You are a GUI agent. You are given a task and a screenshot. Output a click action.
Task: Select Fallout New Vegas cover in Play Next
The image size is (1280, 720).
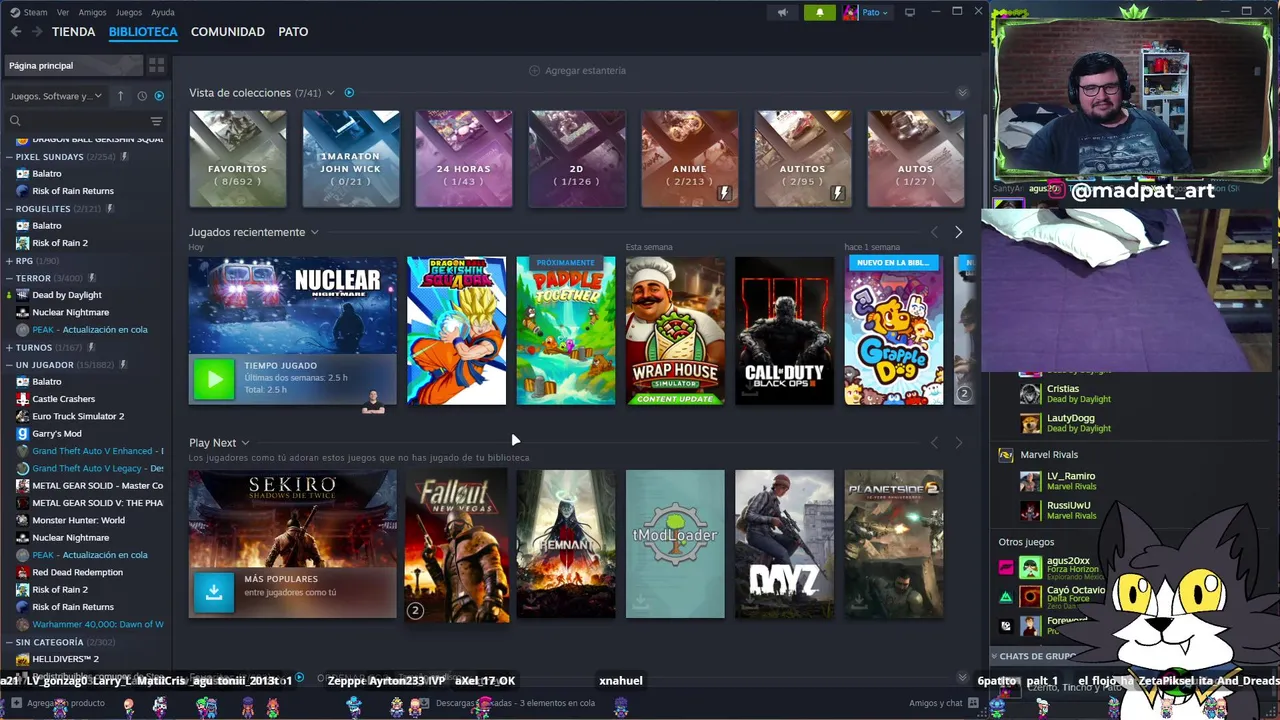tap(457, 545)
